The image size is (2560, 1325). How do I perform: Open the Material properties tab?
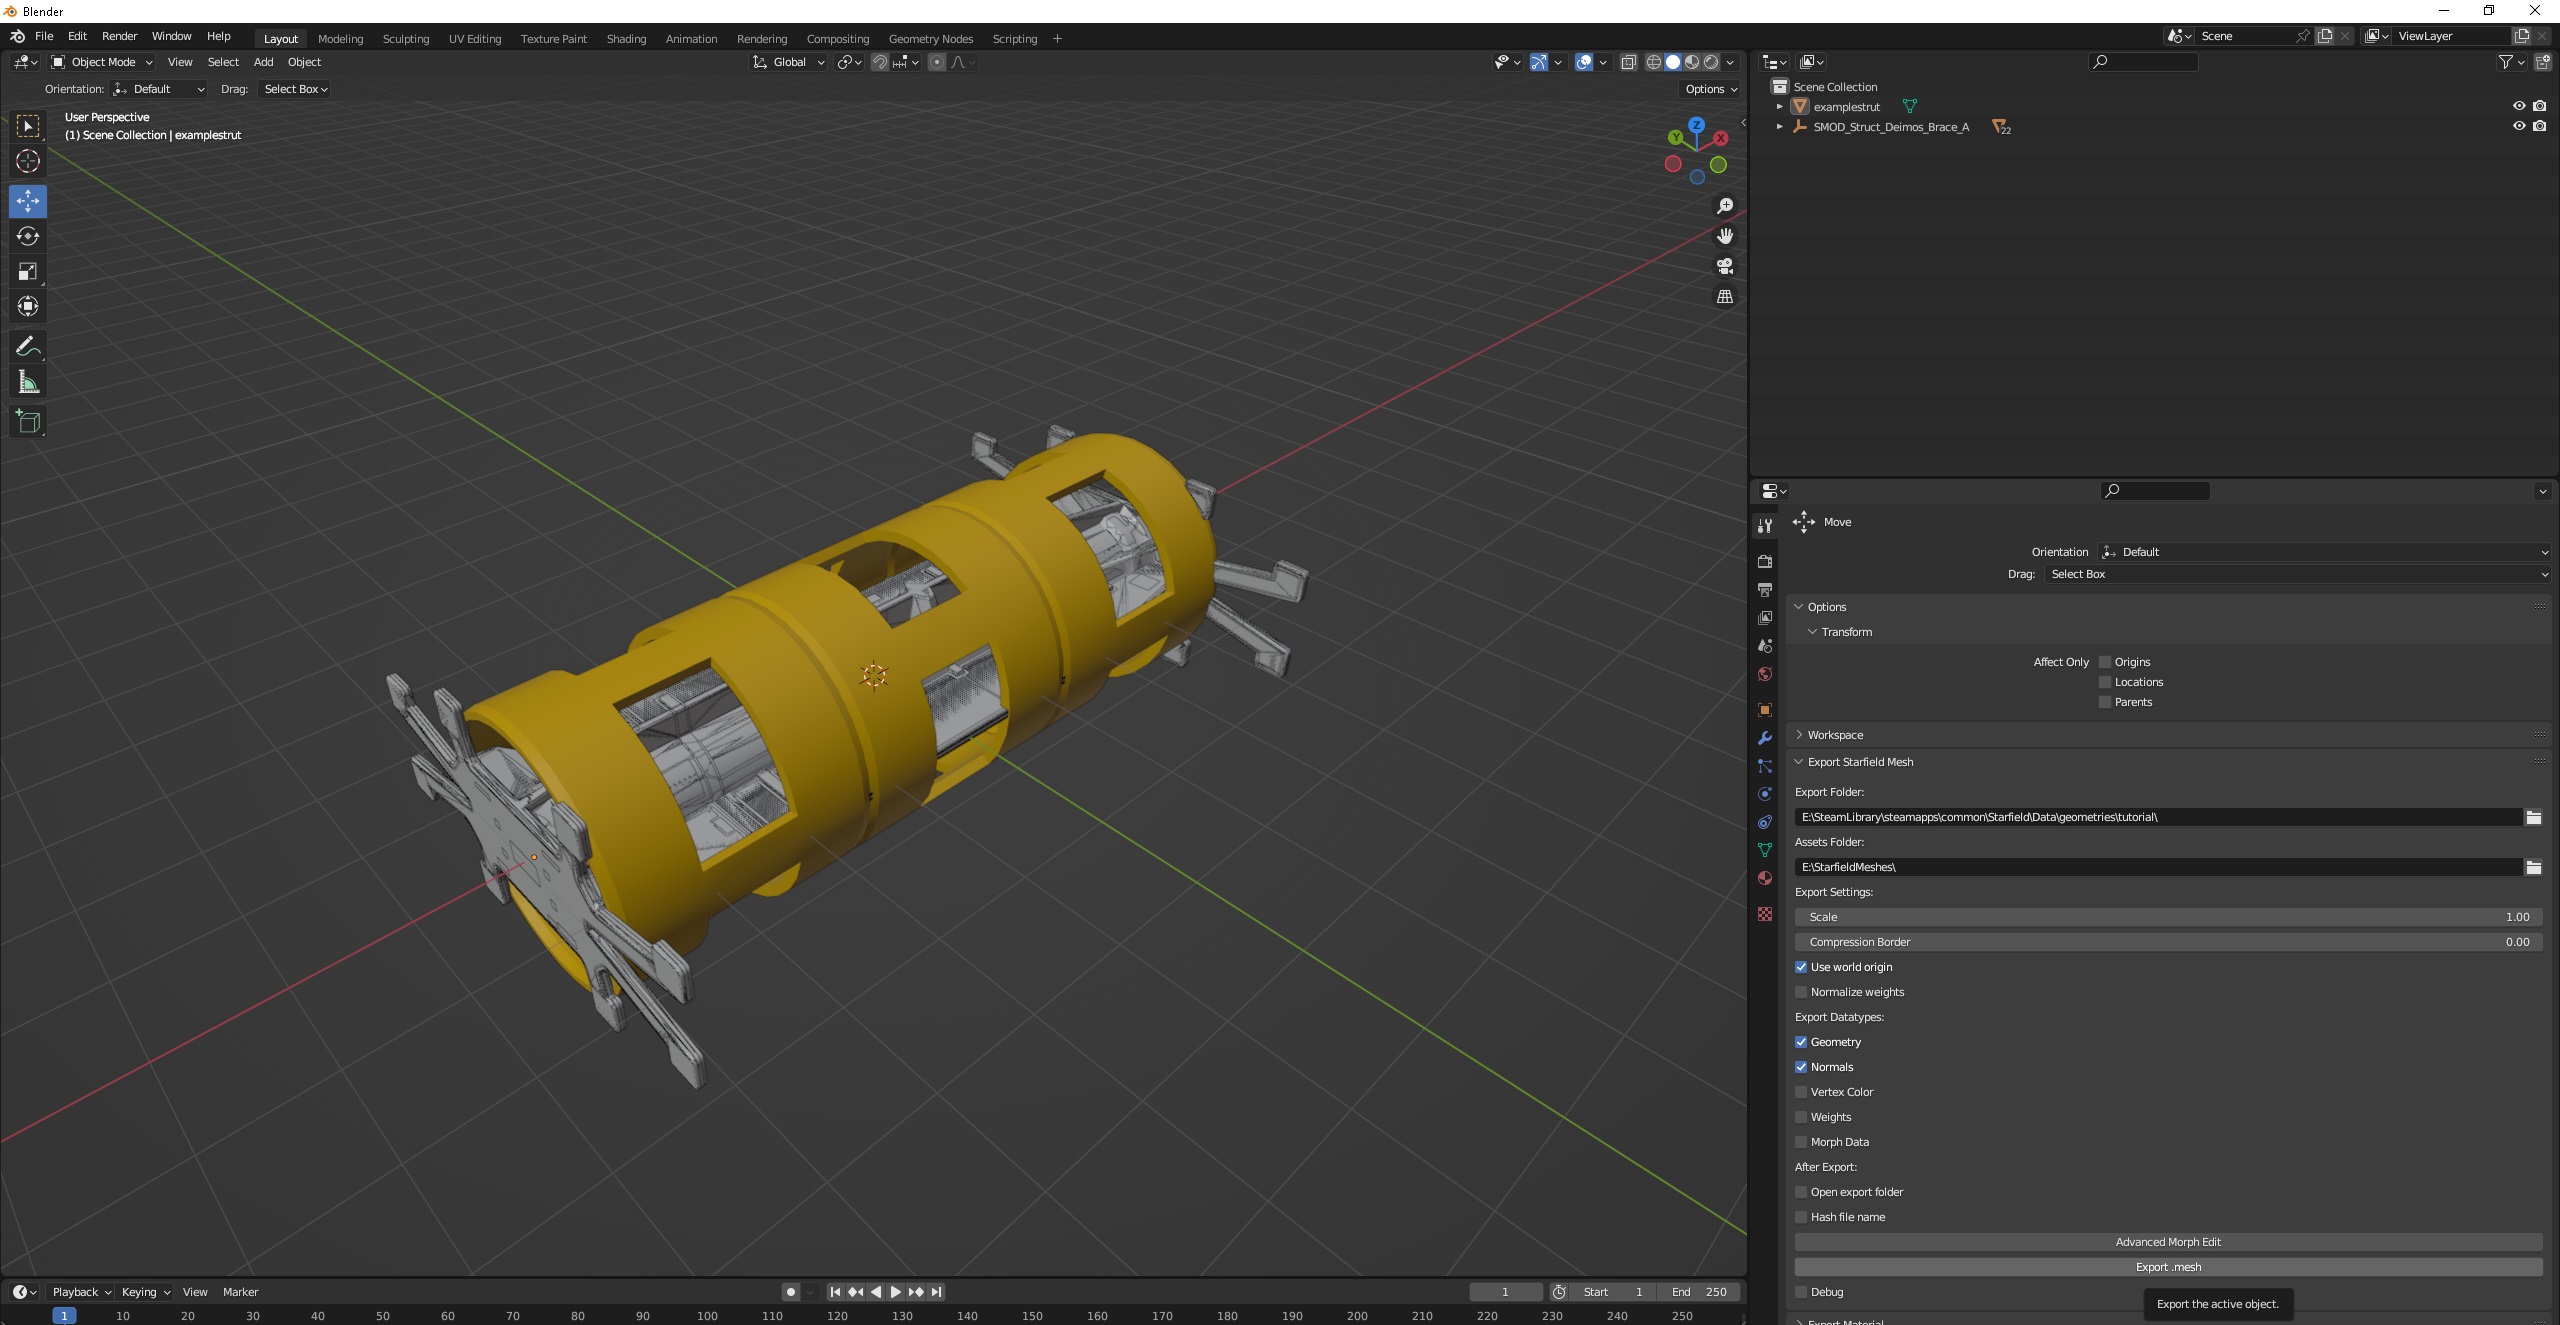tap(1765, 878)
